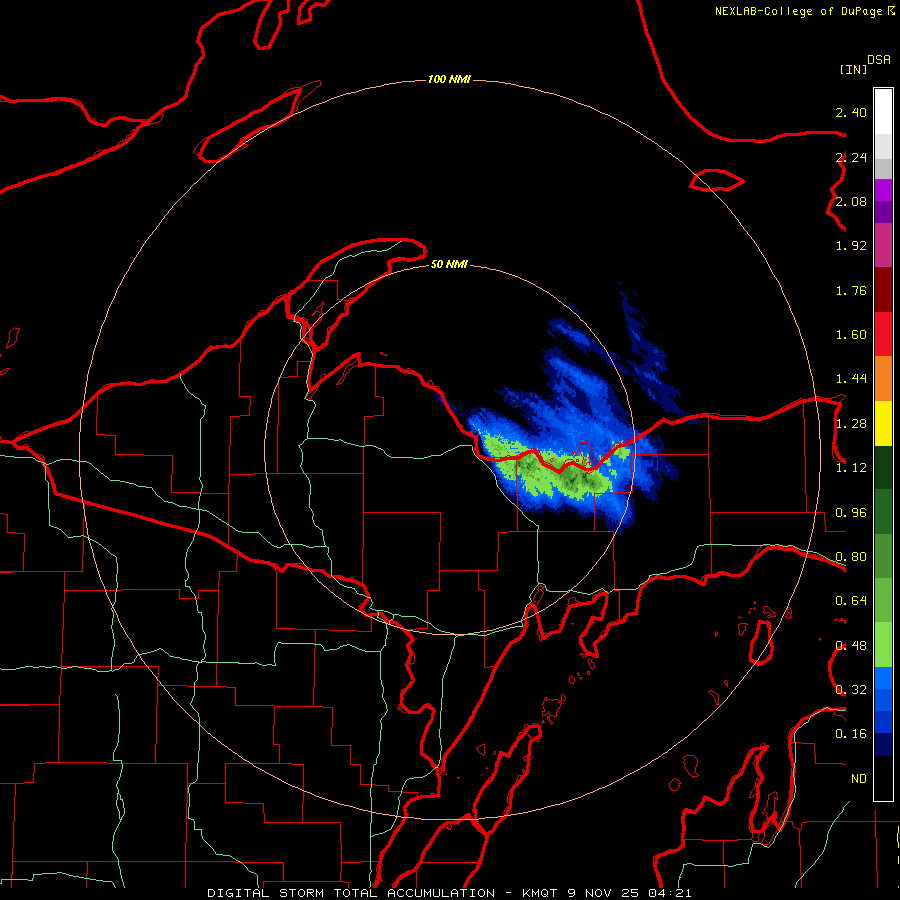Click the 2.24 legend value
Viewport: 900px width, 900px height.
click(x=851, y=157)
